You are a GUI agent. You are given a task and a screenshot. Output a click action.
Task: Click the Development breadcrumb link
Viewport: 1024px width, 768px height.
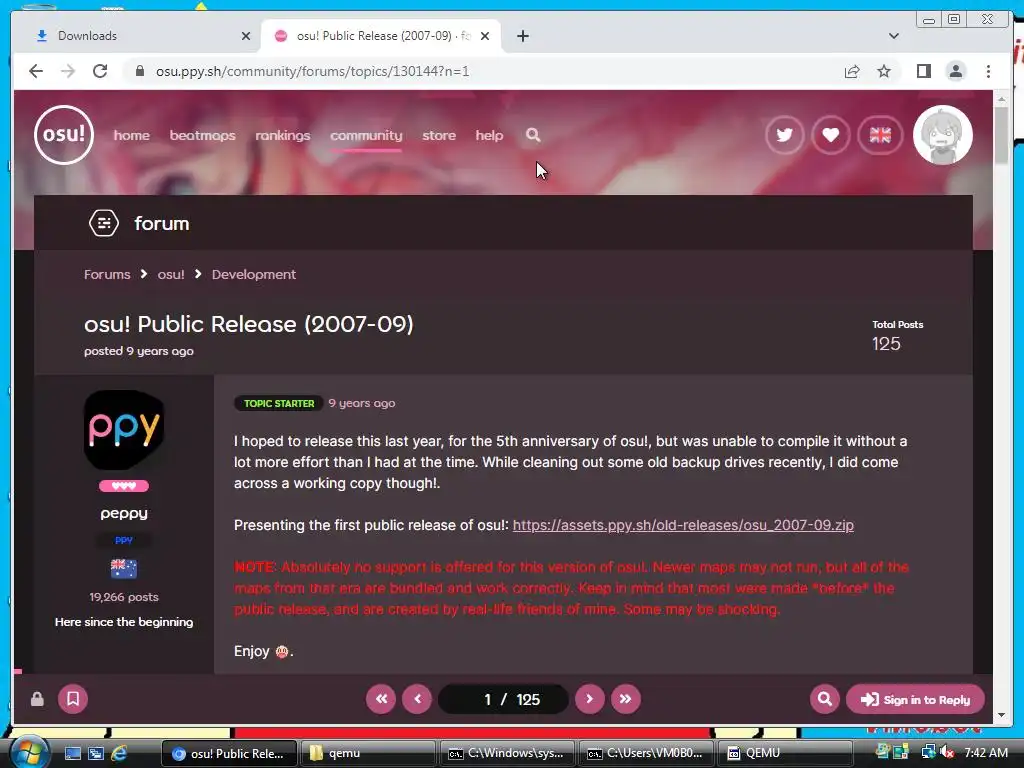253,274
